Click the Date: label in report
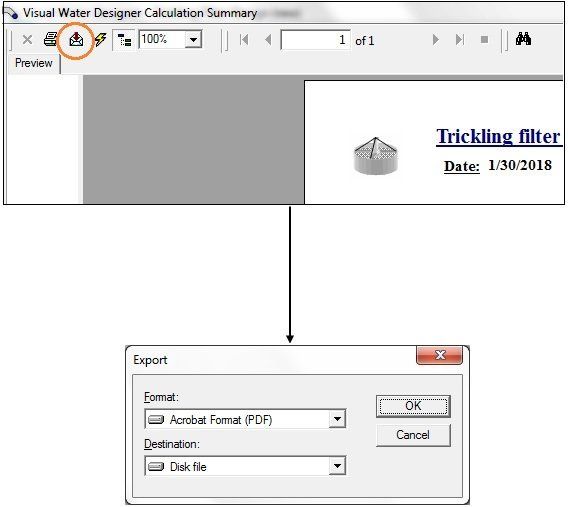Screen dimensions: 568x507 click(x=462, y=166)
